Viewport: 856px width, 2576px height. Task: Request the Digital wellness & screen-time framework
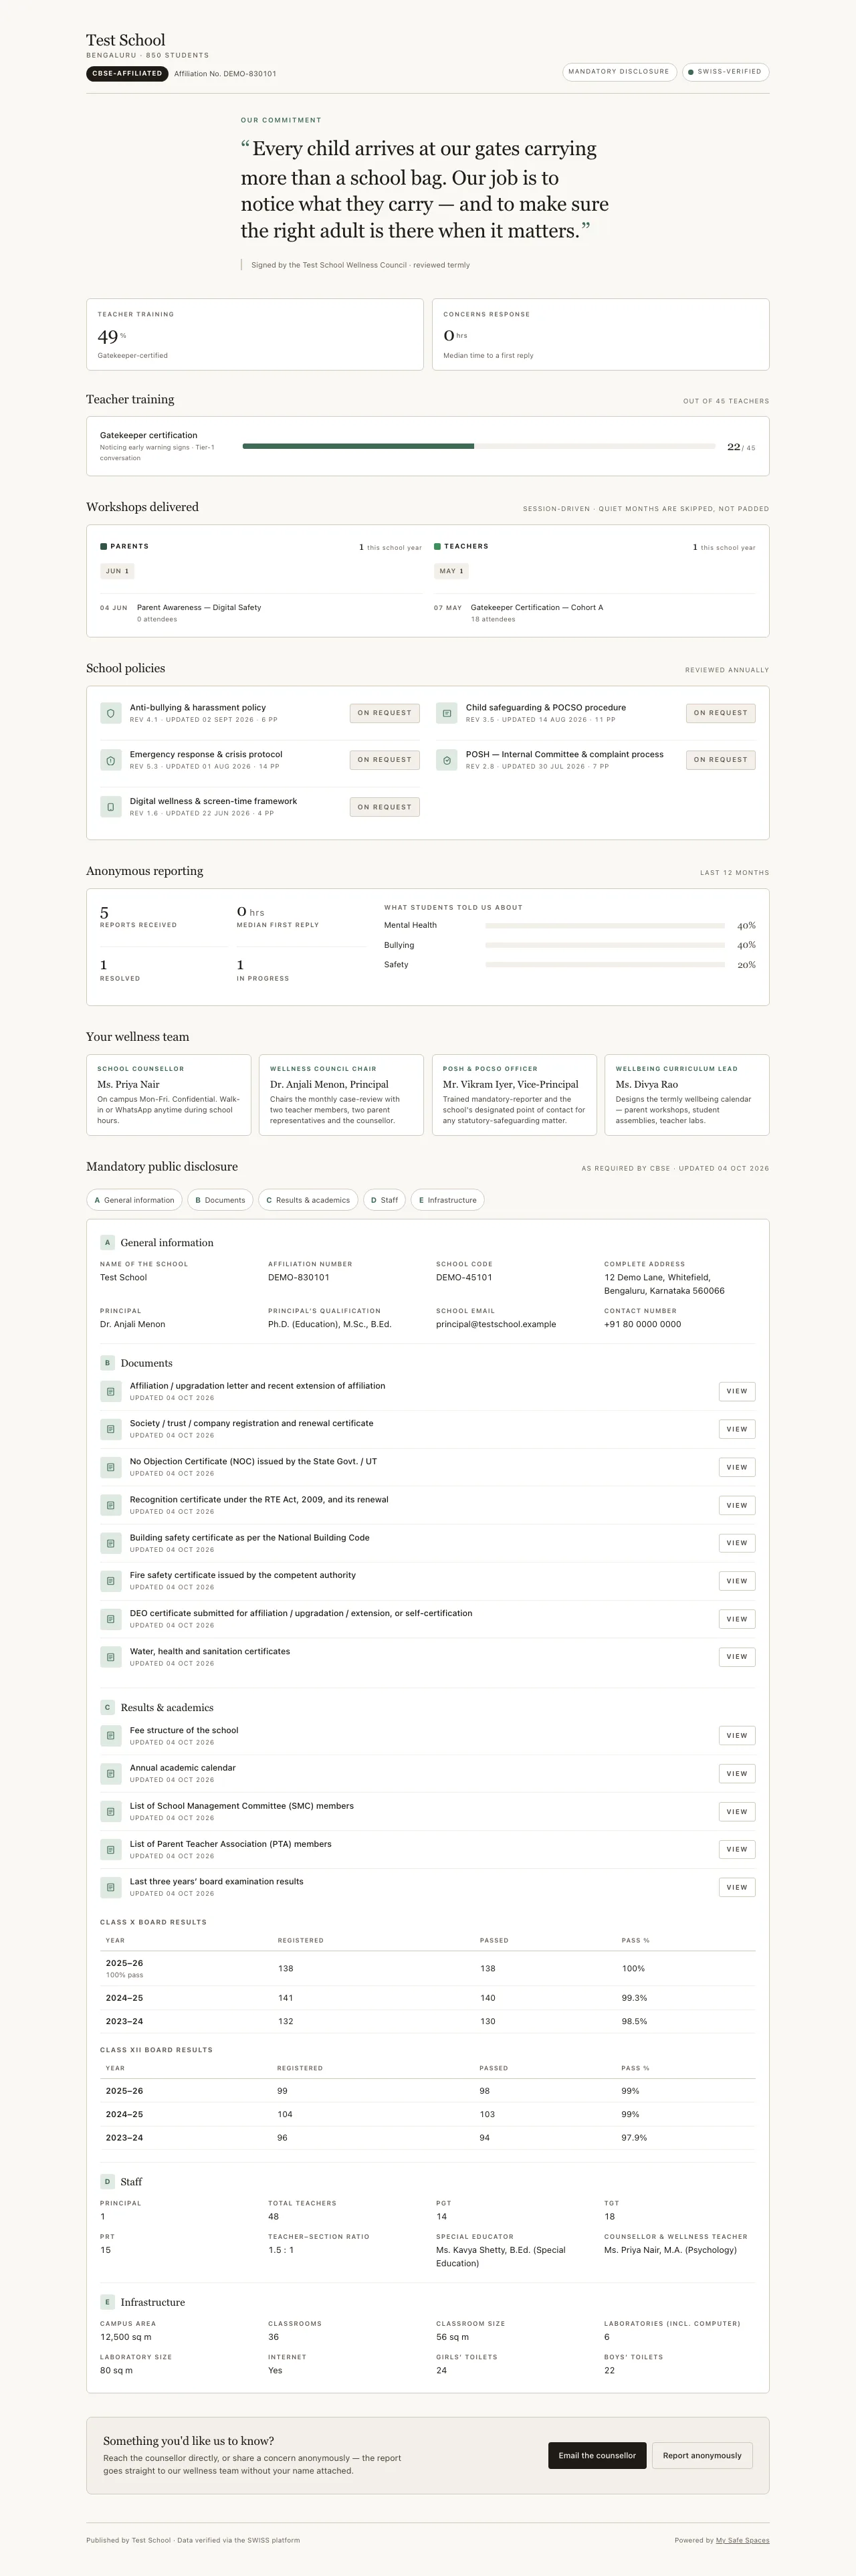click(385, 807)
